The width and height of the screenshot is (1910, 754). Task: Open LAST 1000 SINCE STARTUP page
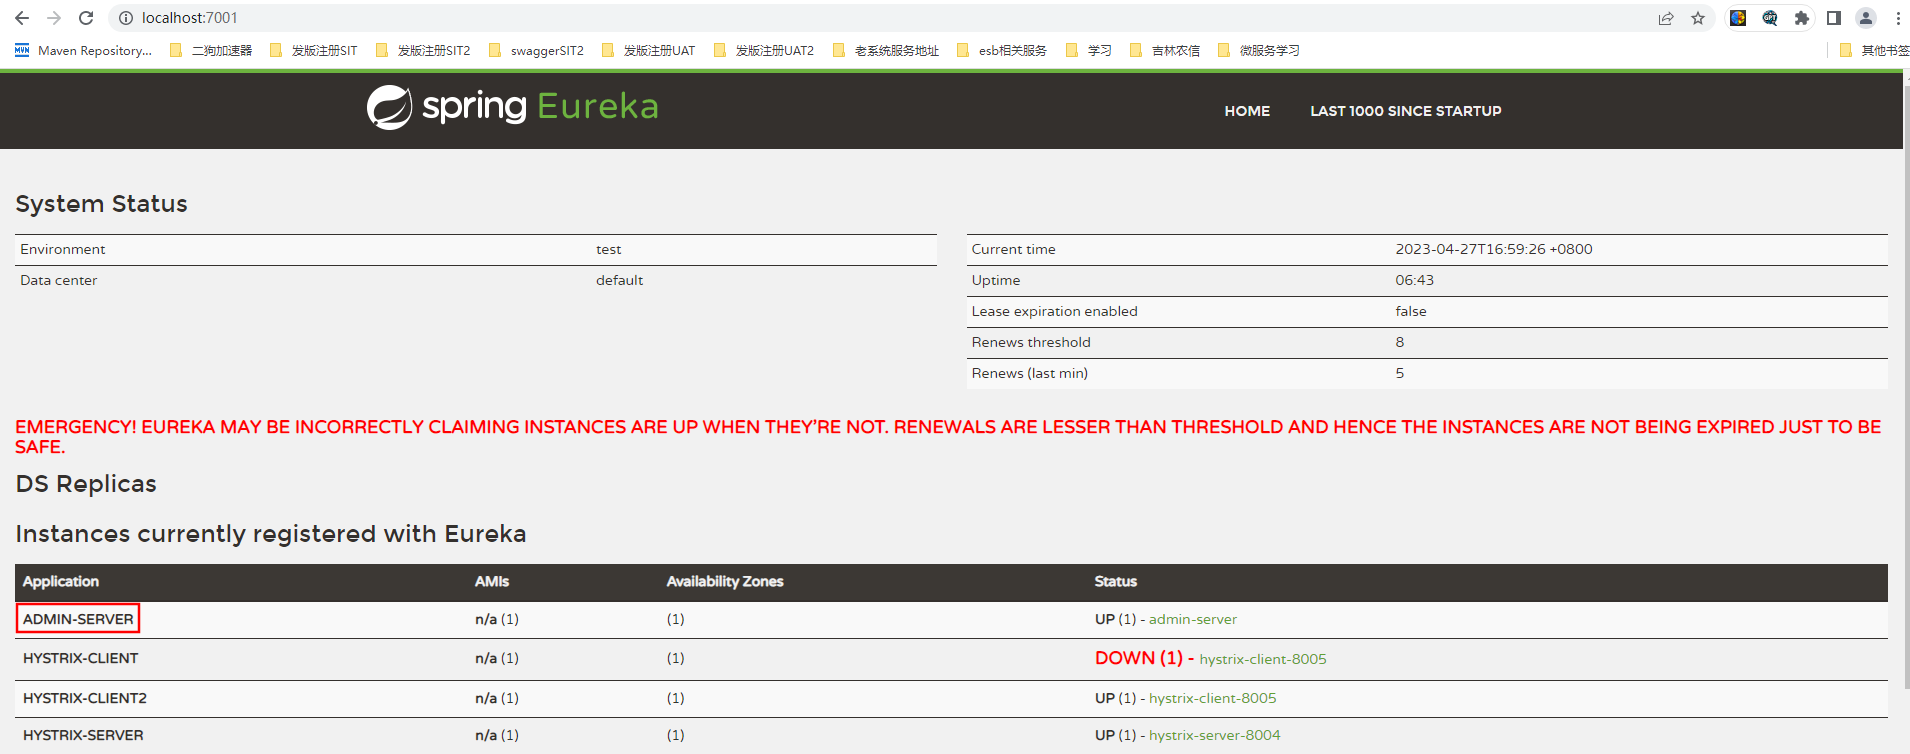point(1406,111)
